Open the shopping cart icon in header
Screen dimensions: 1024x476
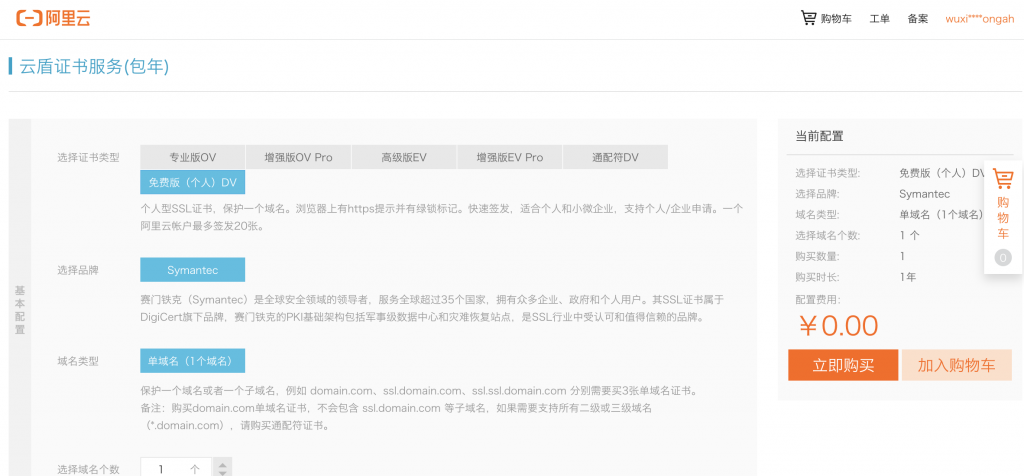click(808, 18)
